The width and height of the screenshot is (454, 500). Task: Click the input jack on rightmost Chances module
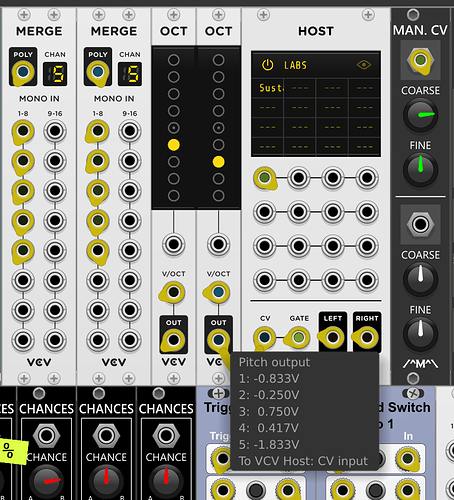(x=166, y=435)
